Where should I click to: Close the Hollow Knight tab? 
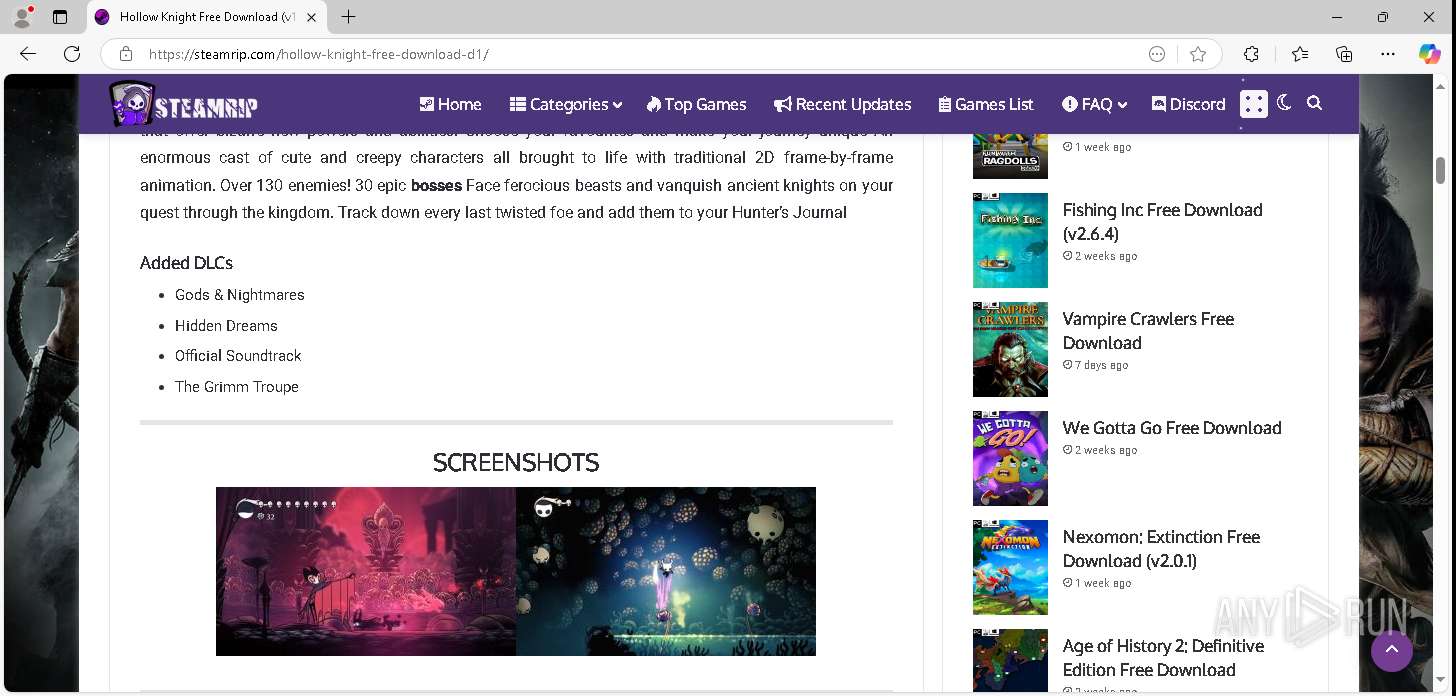tap(311, 17)
